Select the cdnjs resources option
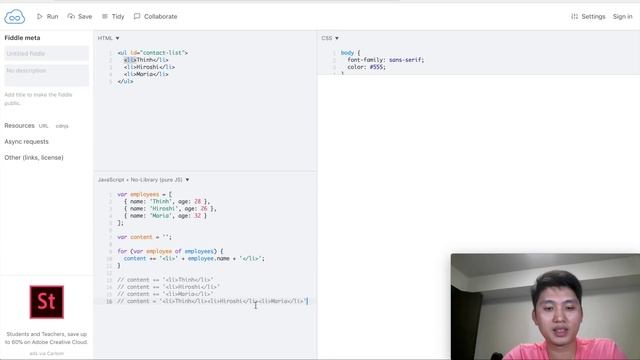640x360 pixels. [62, 126]
